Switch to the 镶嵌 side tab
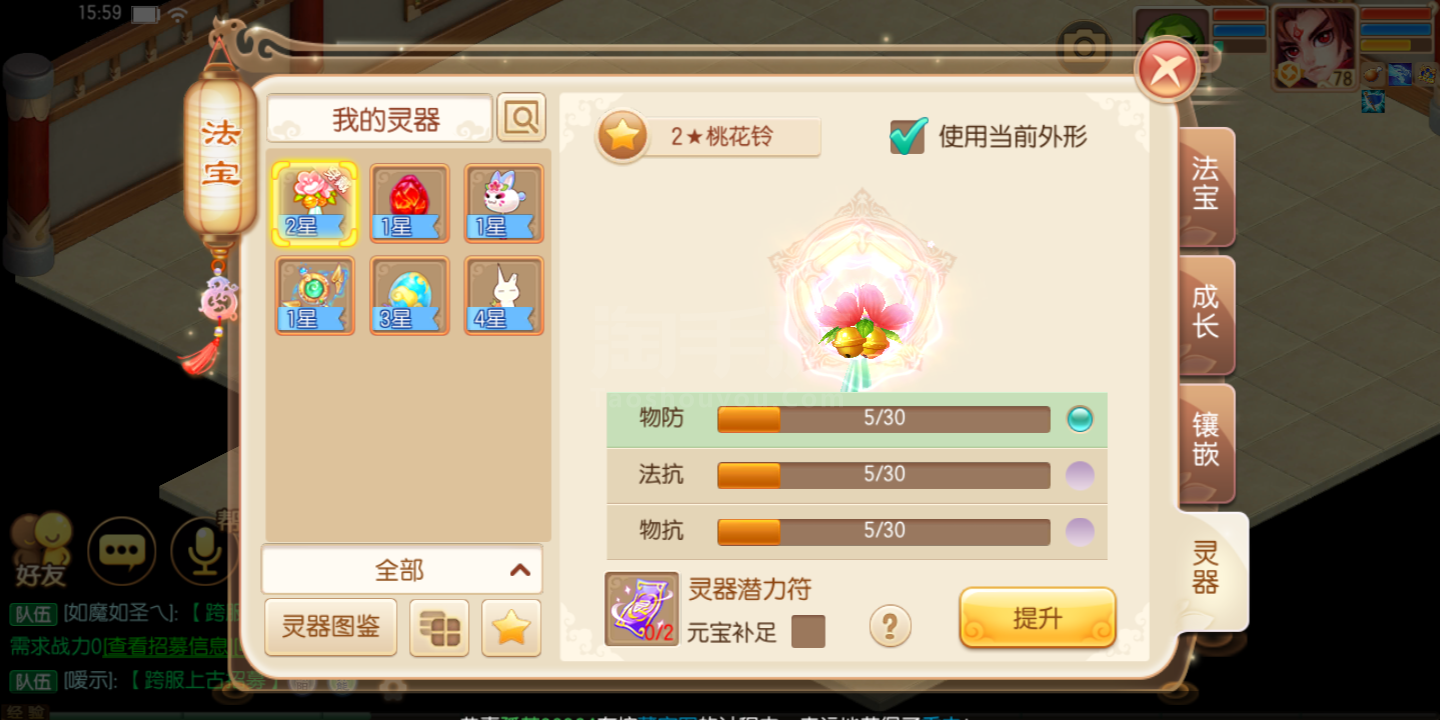The width and height of the screenshot is (1440, 720). (1206, 441)
